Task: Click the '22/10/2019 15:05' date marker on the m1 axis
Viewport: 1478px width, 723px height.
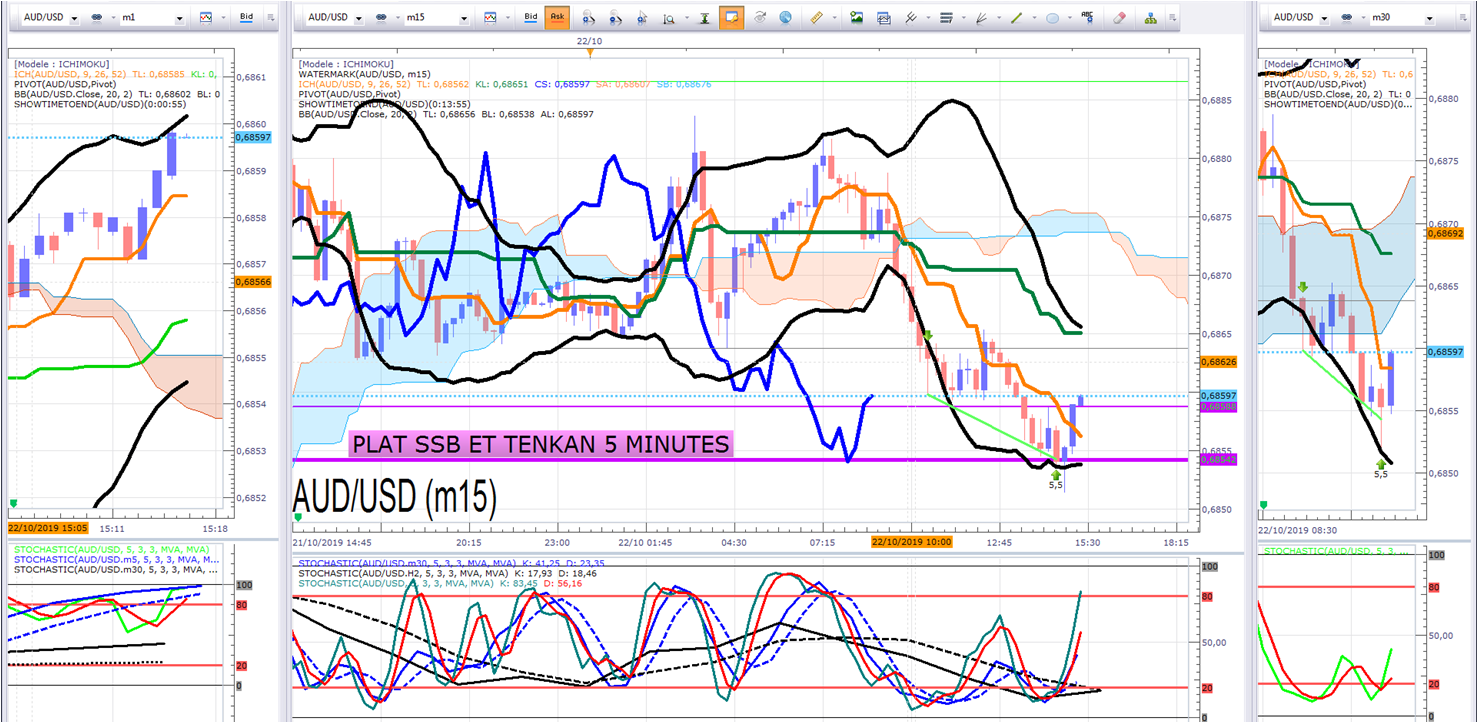Action: tap(48, 527)
